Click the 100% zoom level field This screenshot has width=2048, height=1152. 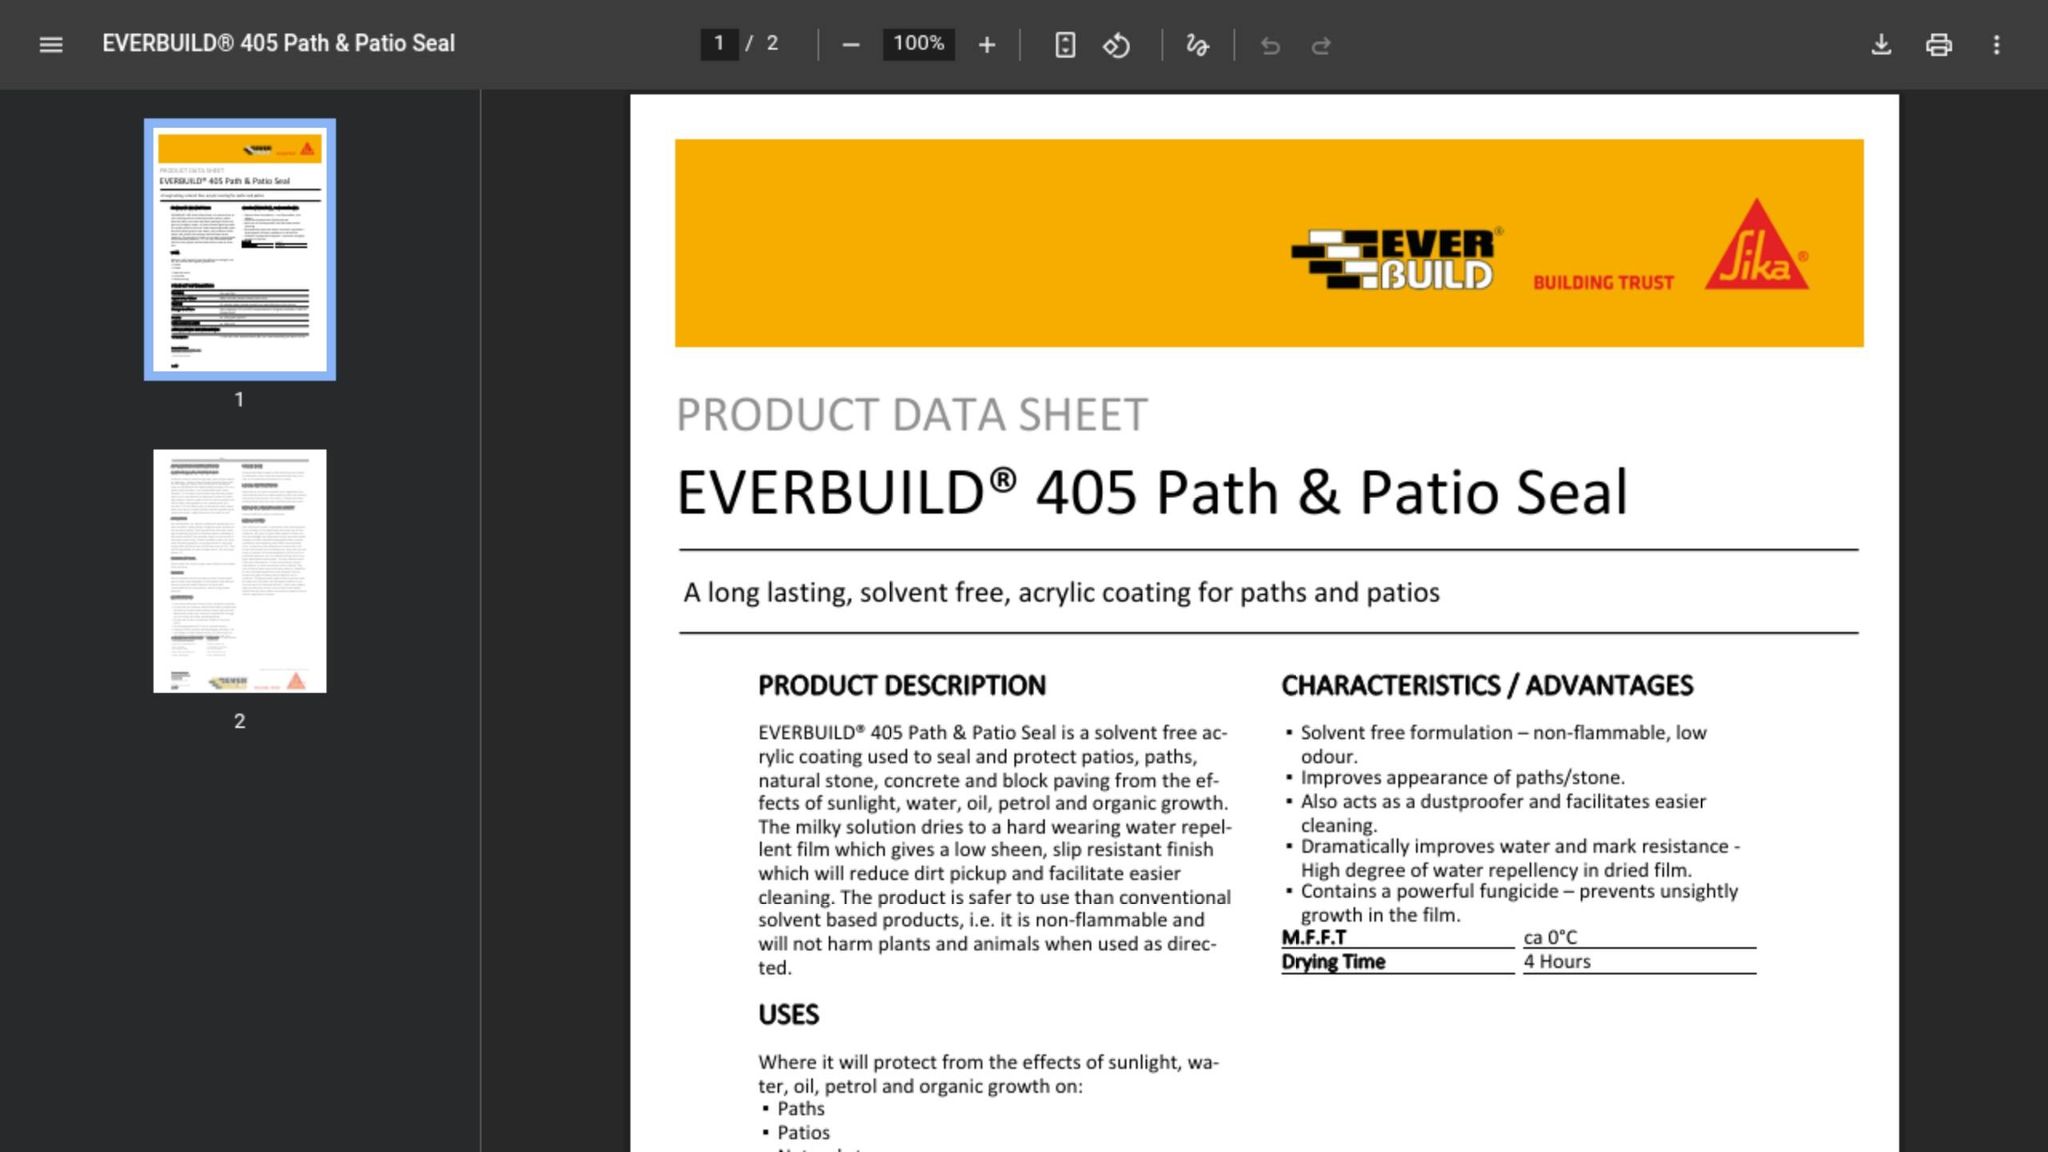coord(919,44)
